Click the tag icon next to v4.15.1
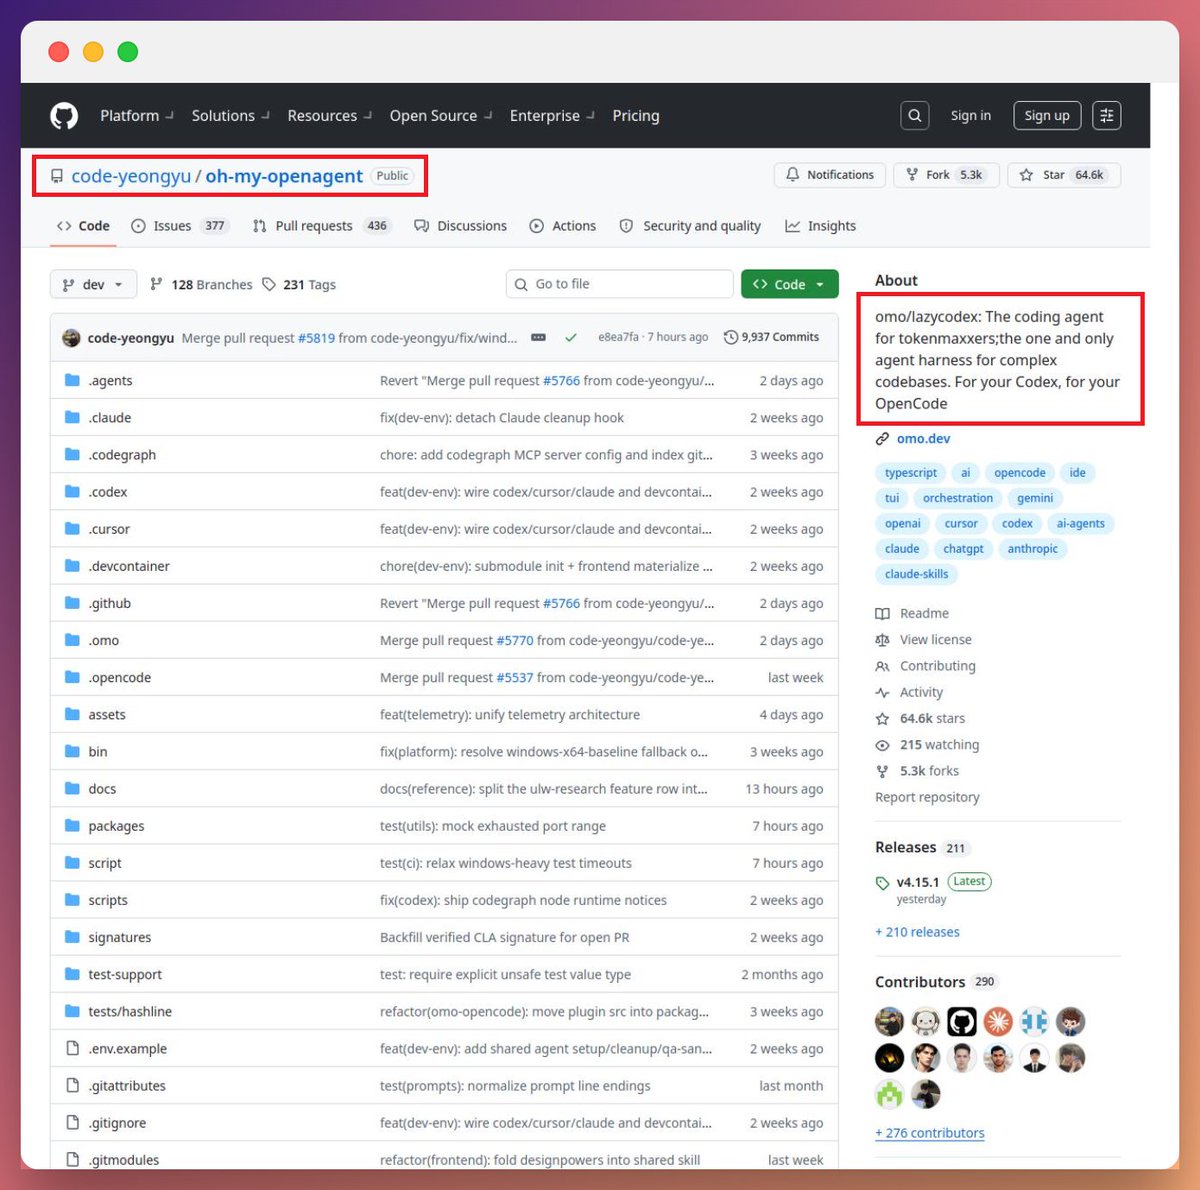 [882, 883]
